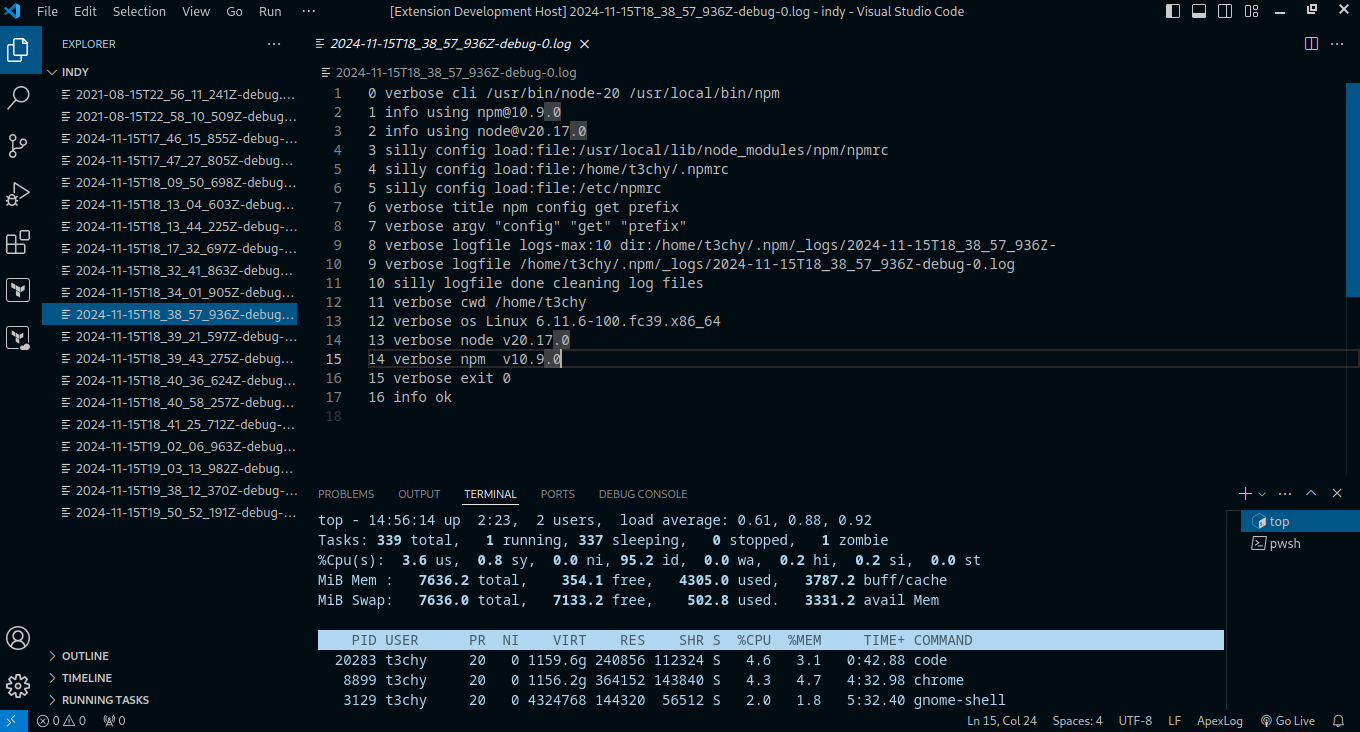The width and height of the screenshot is (1360, 732).
Task: Open file 2024-11-15T17_46_15_855Z-debug in Explorer
Action: pyautogui.click(x=170, y=138)
